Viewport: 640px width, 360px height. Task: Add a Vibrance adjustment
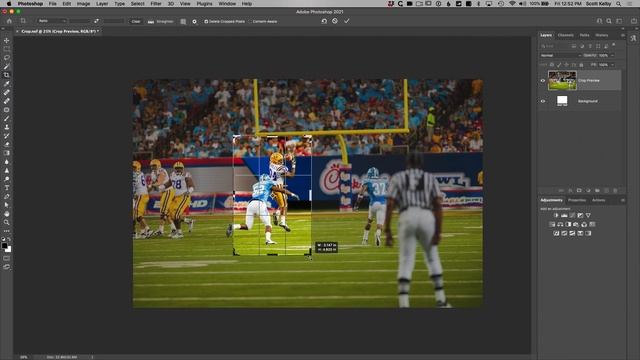588,215
